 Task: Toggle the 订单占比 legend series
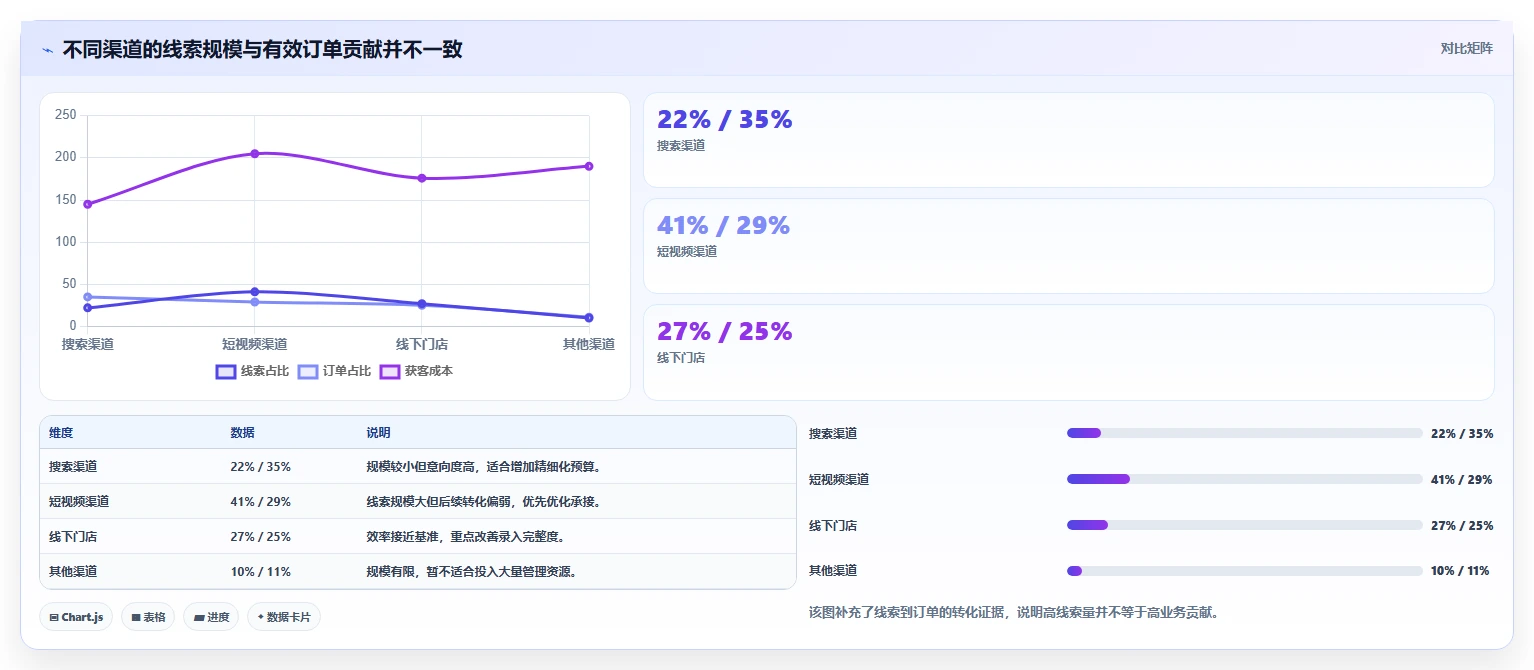pos(335,371)
